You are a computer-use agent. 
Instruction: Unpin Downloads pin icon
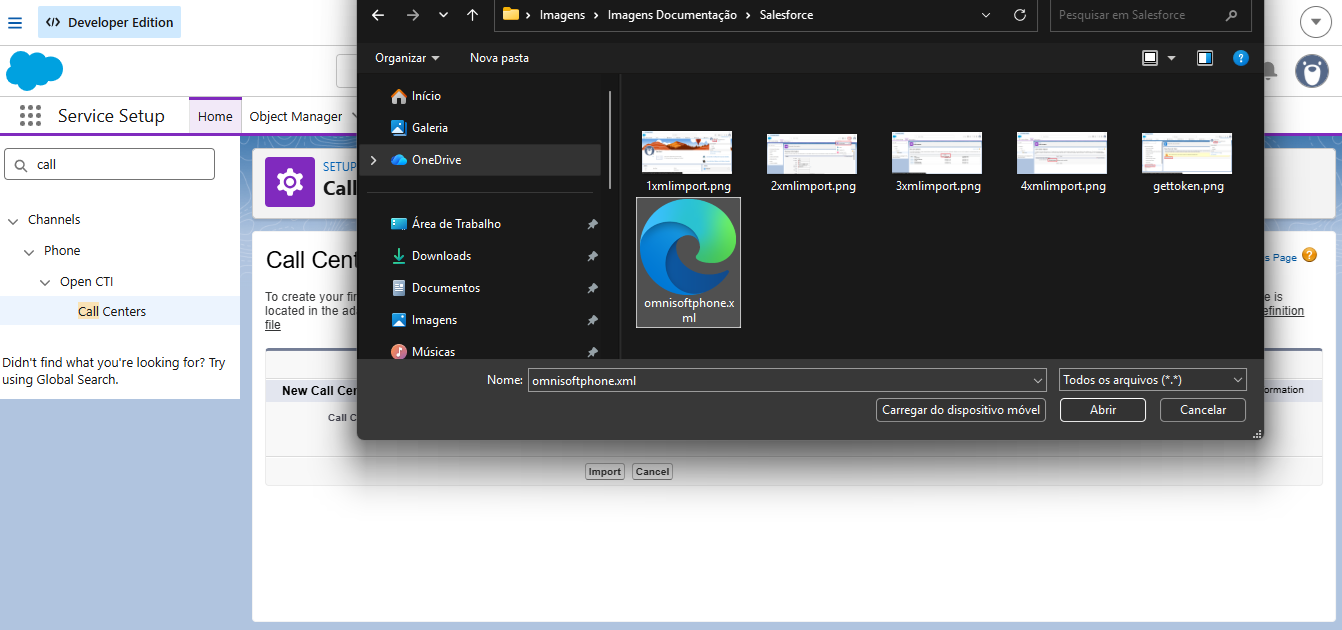(x=592, y=256)
